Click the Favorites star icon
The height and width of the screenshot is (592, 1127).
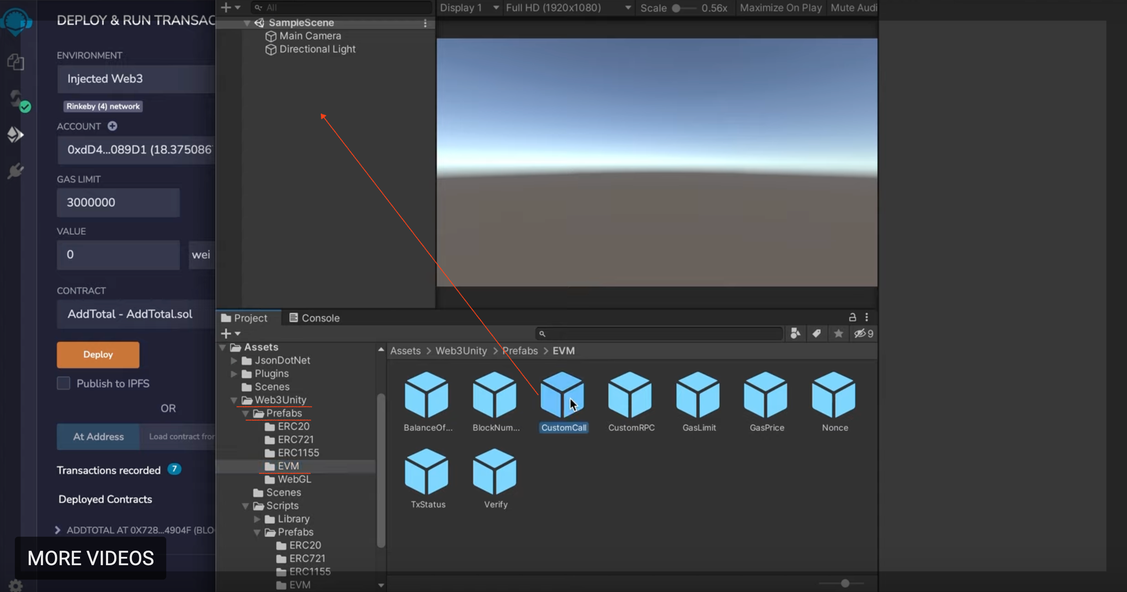click(838, 333)
